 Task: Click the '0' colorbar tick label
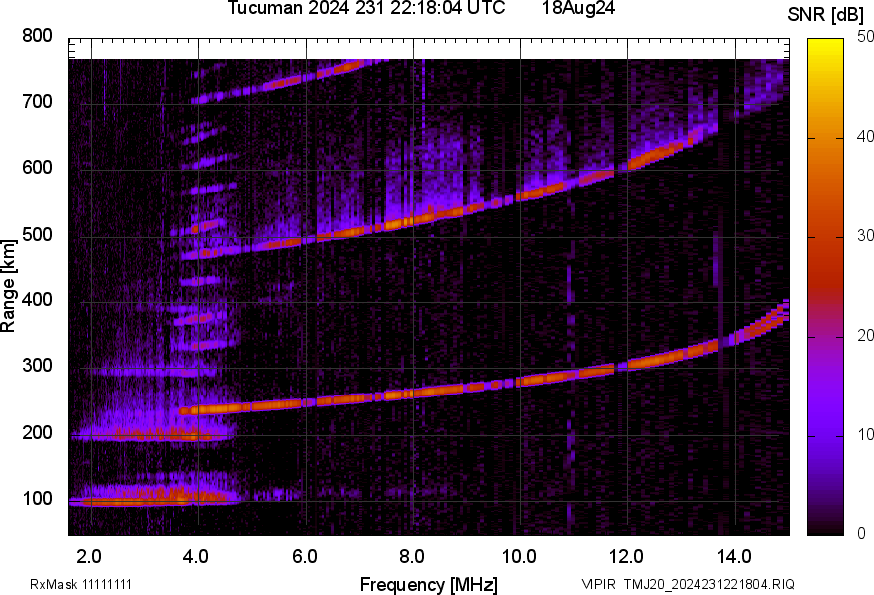[861, 534]
